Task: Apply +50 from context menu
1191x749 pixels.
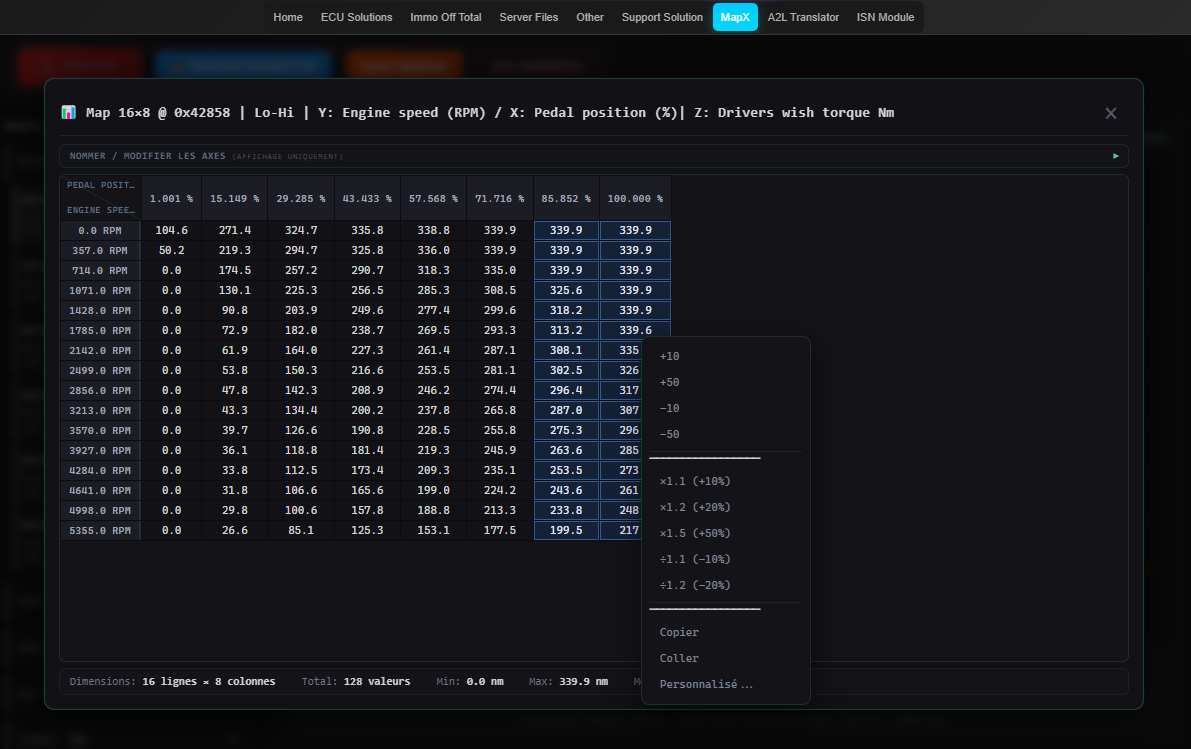Action: point(725,382)
